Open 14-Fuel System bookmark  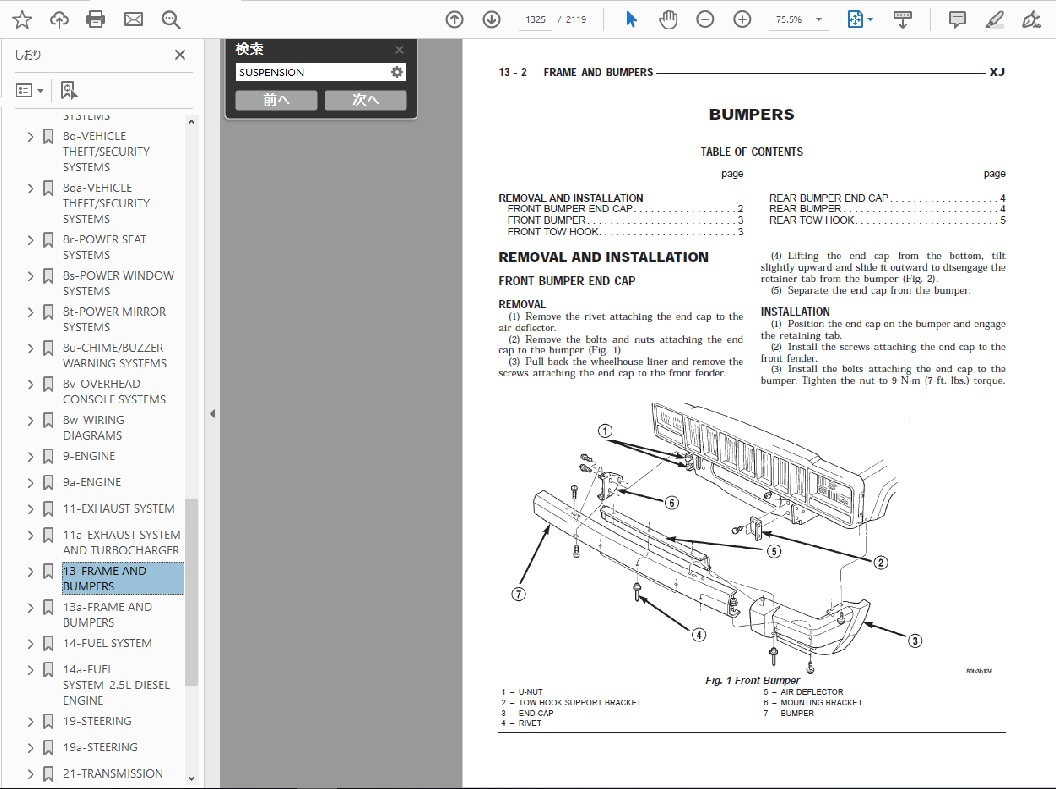[107, 643]
